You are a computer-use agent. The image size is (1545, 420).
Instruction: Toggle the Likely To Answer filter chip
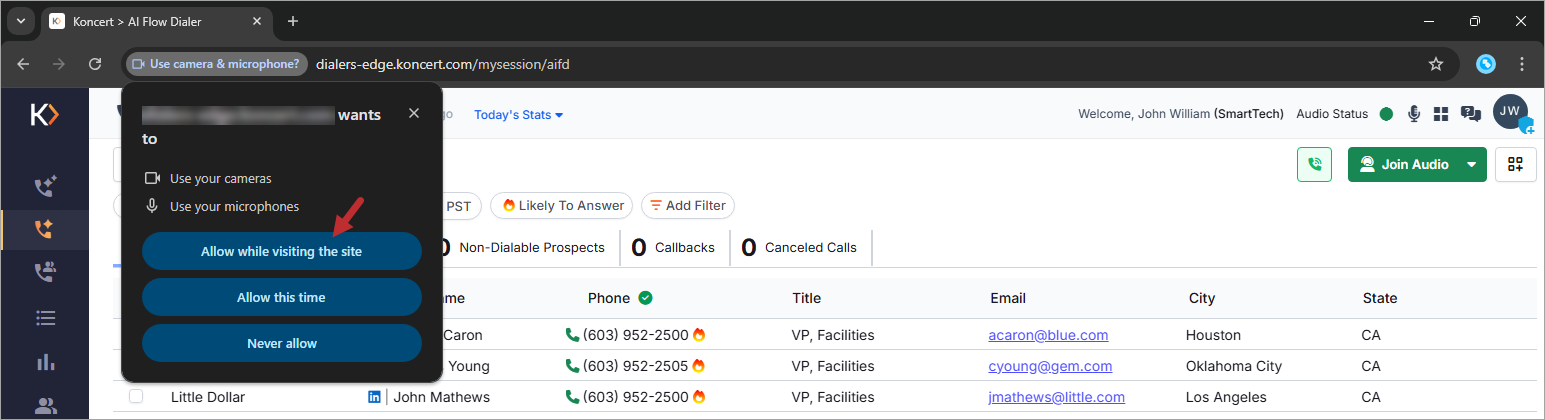561,205
